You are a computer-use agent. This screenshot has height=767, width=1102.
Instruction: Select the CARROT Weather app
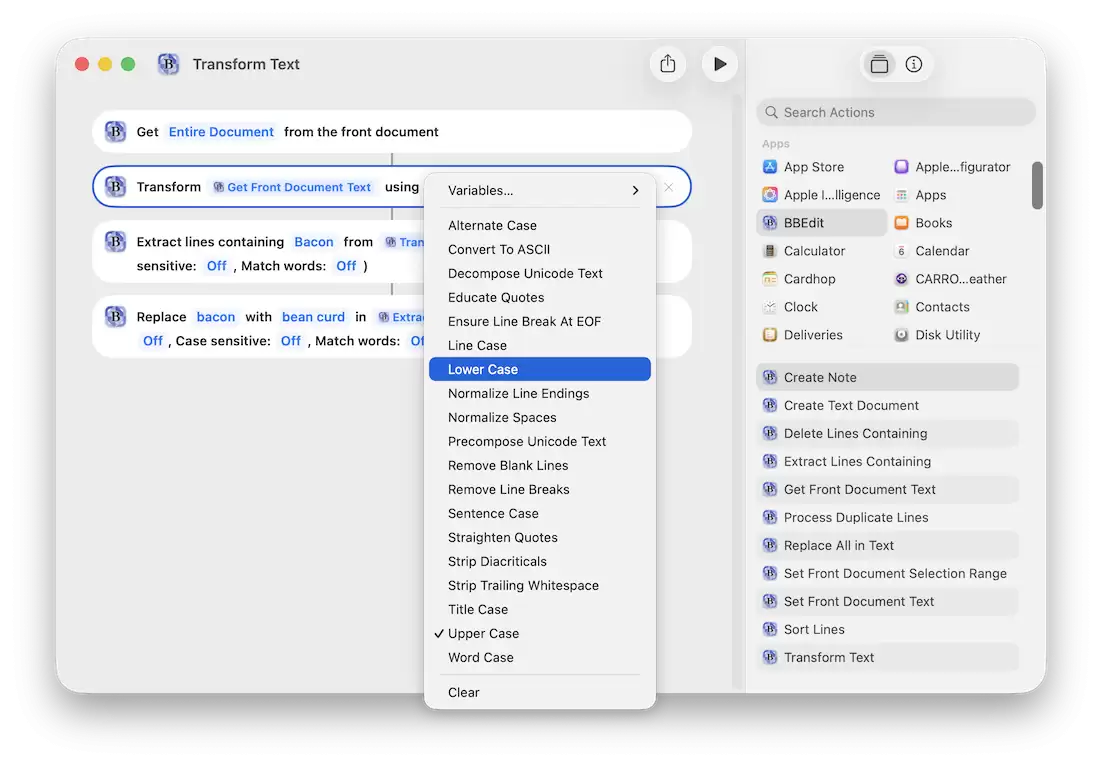tap(952, 279)
